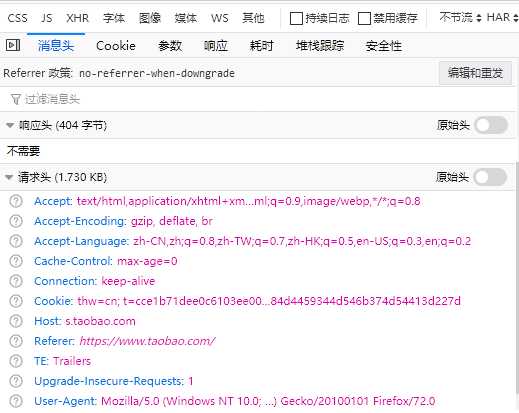Click the help icon beside Accept-Encoding
Viewport: 519px width, 413px height.
click(x=16, y=221)
